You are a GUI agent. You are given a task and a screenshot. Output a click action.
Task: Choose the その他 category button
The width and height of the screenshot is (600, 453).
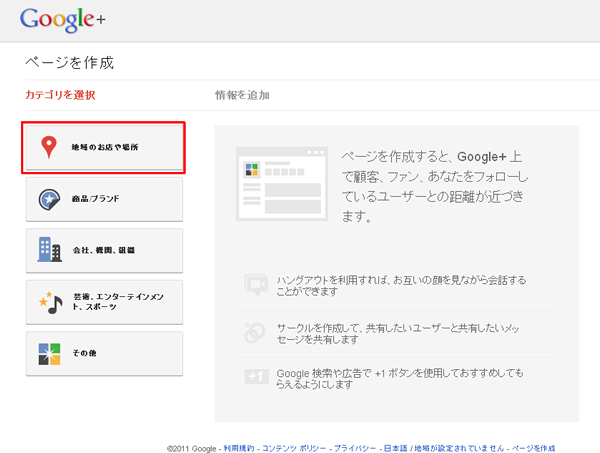coord(104,354)
